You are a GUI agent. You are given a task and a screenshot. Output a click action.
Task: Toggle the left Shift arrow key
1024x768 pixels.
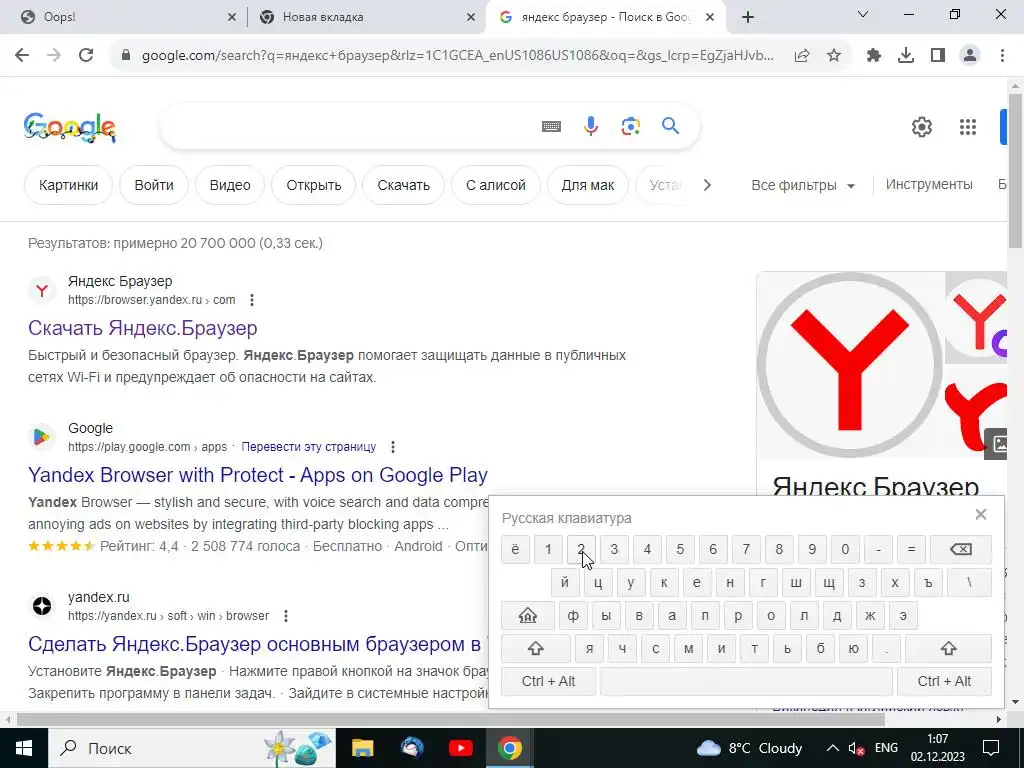pyautogui.click(x=536, y=648)
